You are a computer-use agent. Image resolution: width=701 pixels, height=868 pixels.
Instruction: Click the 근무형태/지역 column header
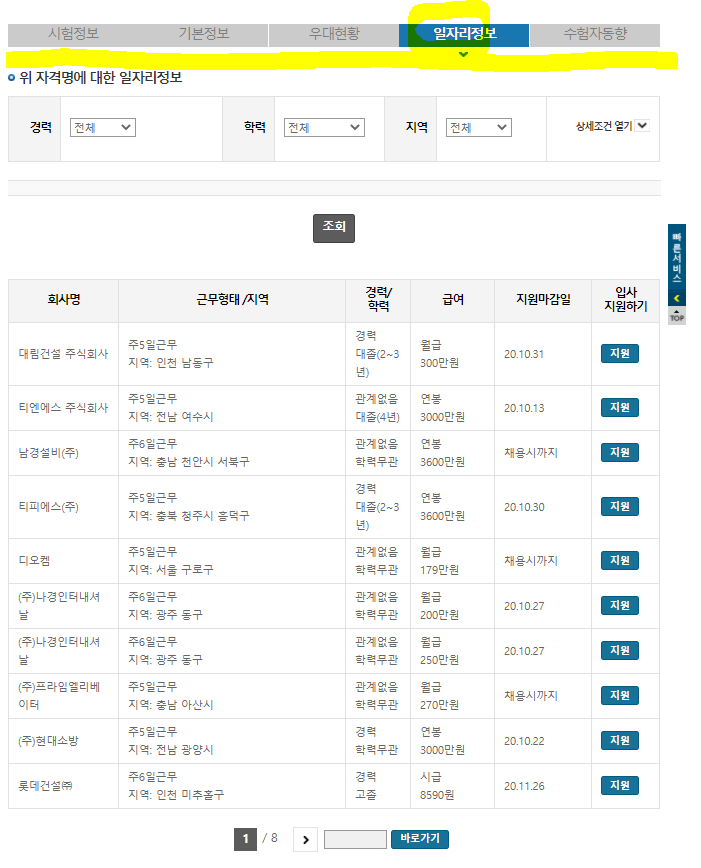[x=232, y=299]
